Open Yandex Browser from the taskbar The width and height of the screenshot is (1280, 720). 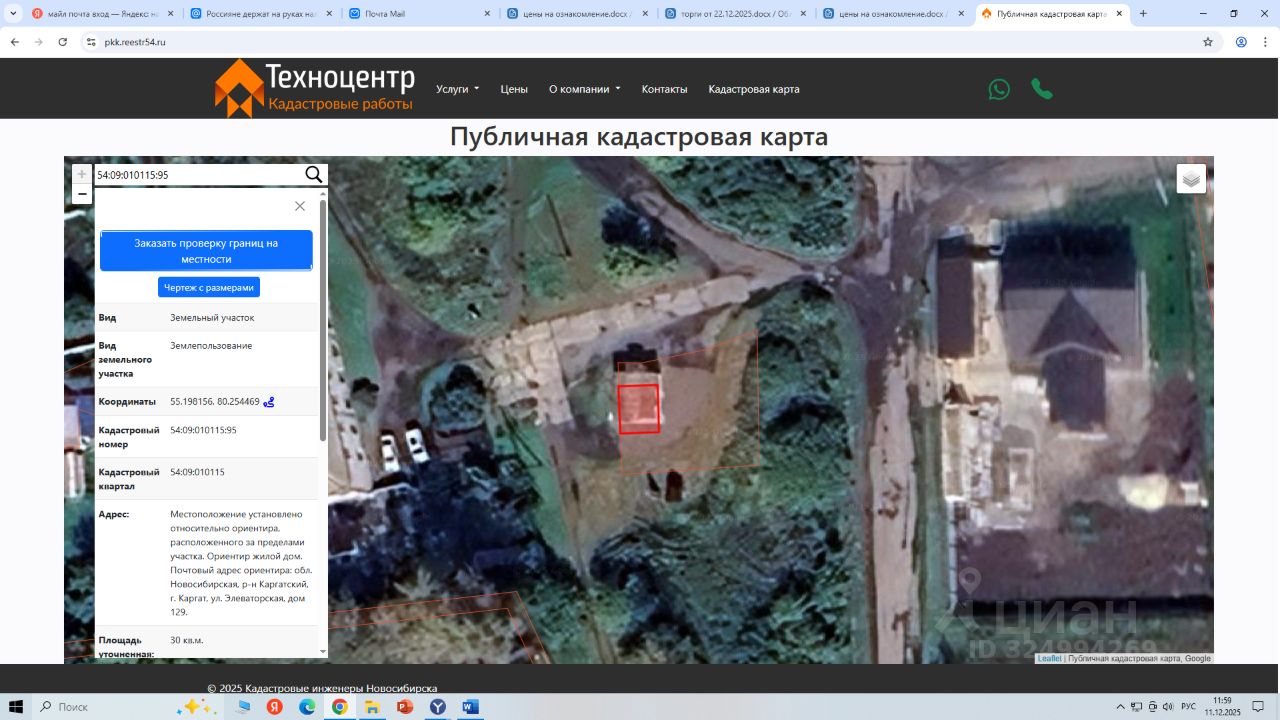pyautogui.click(x=274, y=707)
